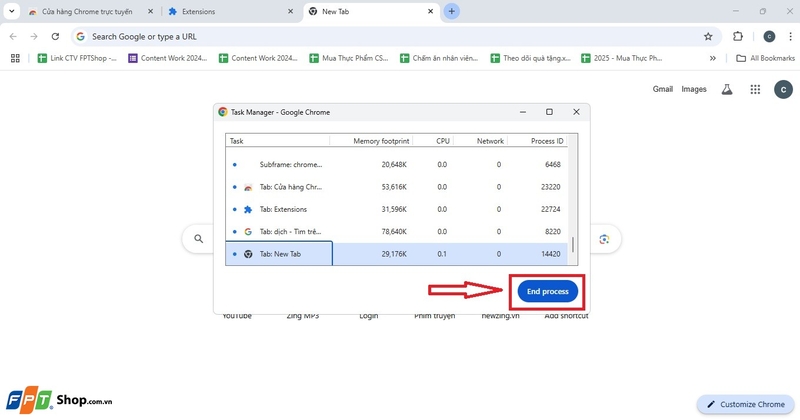Sort Task Manager by Task column
The height and width of the screenshot is (420, 800).
tap(278, 141)
